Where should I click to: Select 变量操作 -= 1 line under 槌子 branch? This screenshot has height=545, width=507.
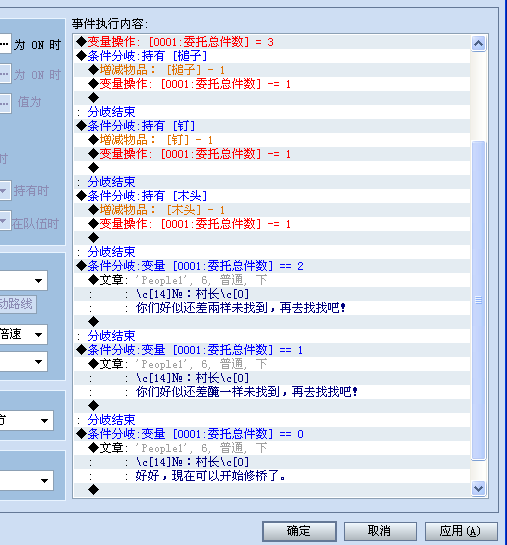272,84
